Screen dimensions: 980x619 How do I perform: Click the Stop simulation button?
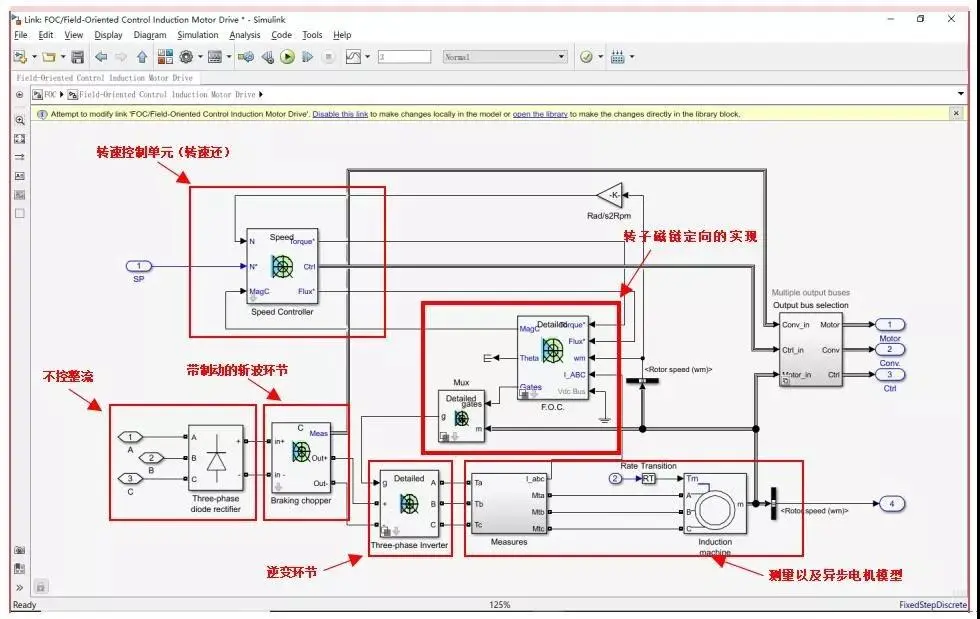coord(328,57)
